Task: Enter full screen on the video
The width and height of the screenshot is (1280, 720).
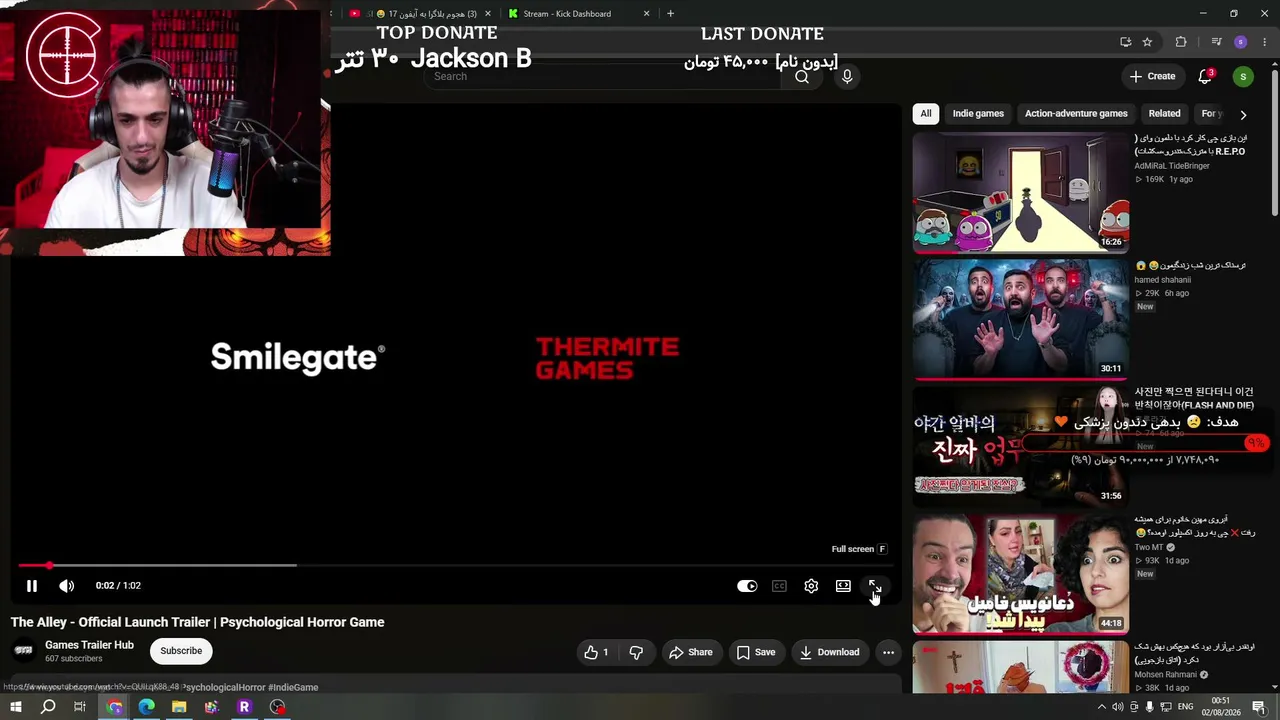Action: 875,586
